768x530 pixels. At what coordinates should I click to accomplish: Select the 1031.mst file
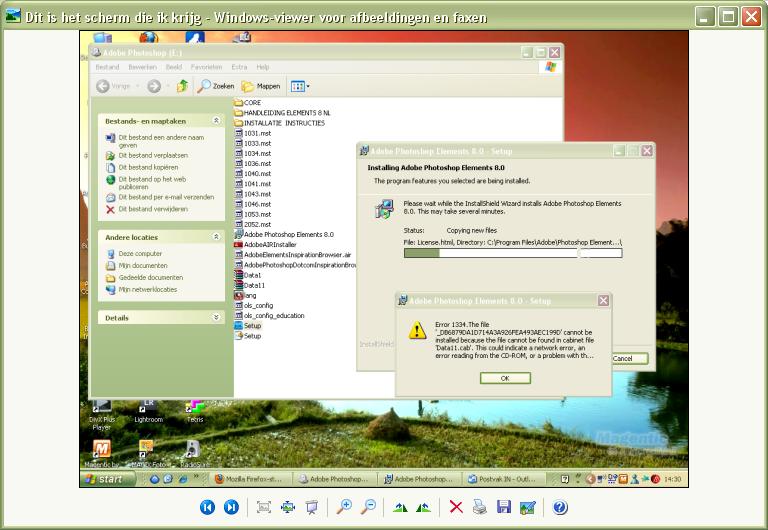(253, 133)
